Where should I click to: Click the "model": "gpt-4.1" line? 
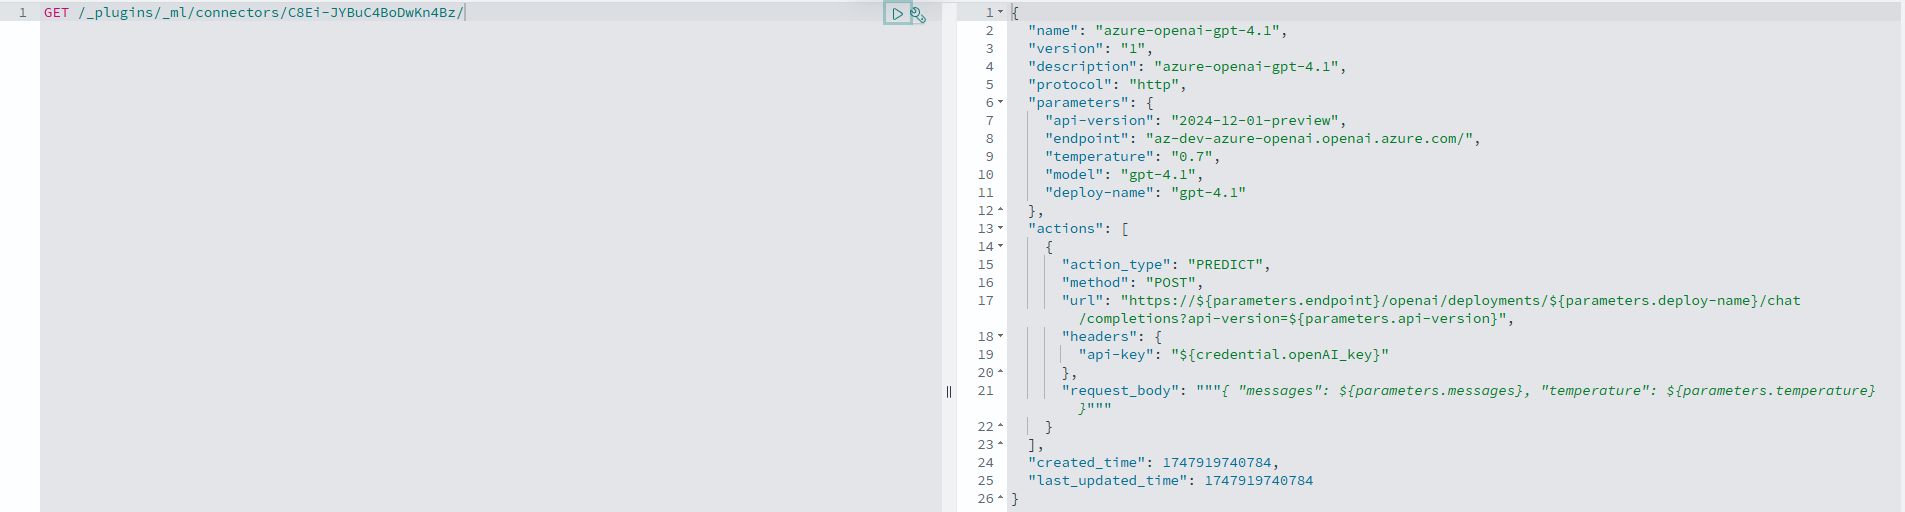(1124, 174)
